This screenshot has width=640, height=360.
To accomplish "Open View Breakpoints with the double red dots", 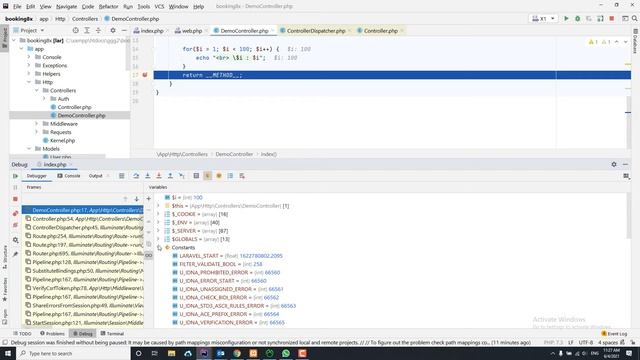I will click(x=16, y=213).
